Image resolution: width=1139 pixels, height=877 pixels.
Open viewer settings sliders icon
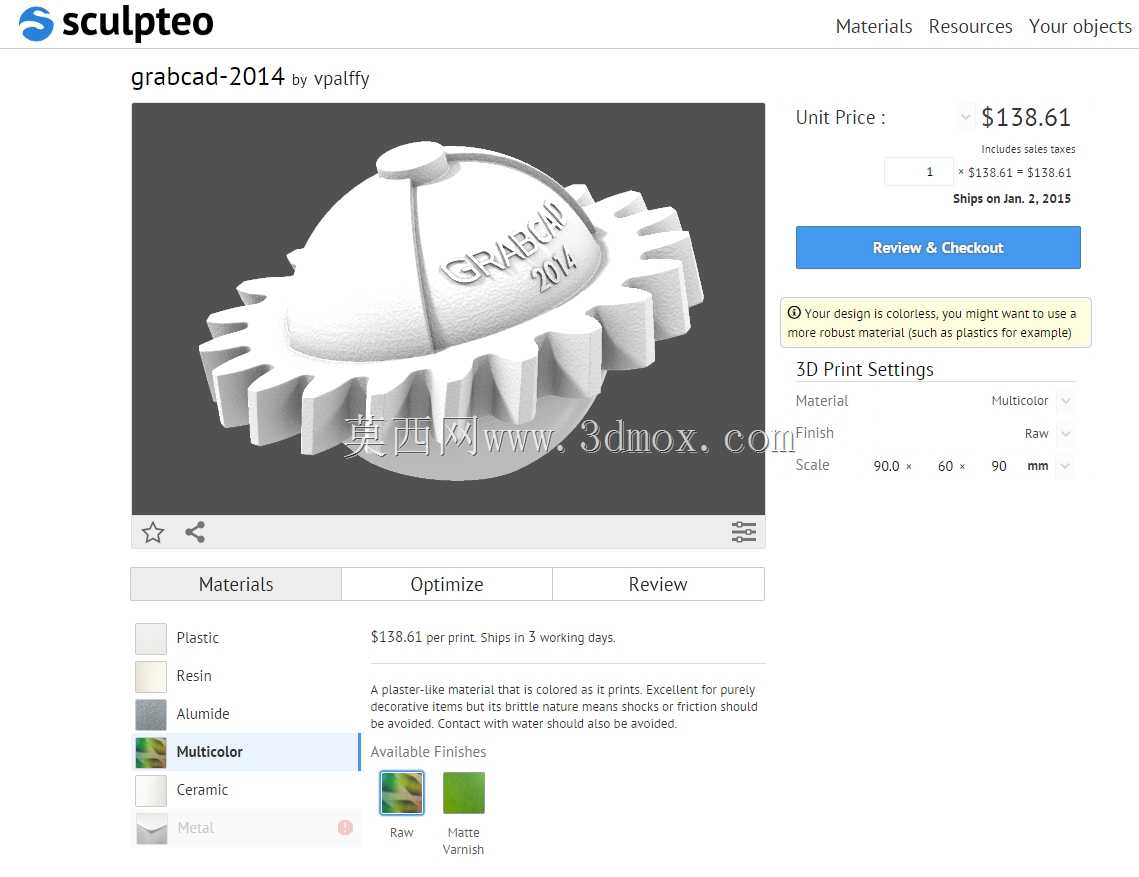coord(743,532)
